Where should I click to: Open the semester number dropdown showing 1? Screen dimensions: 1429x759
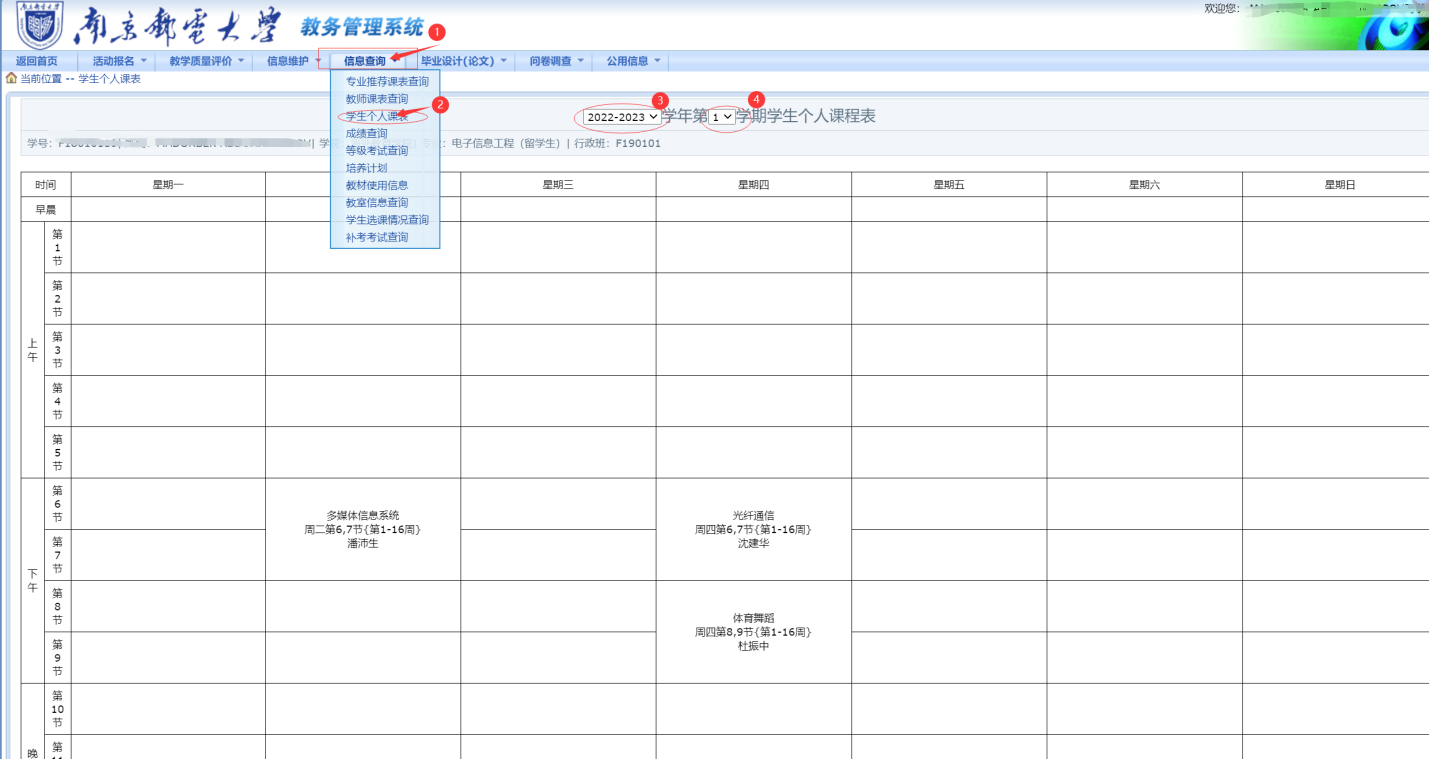[x=721, y=117]
